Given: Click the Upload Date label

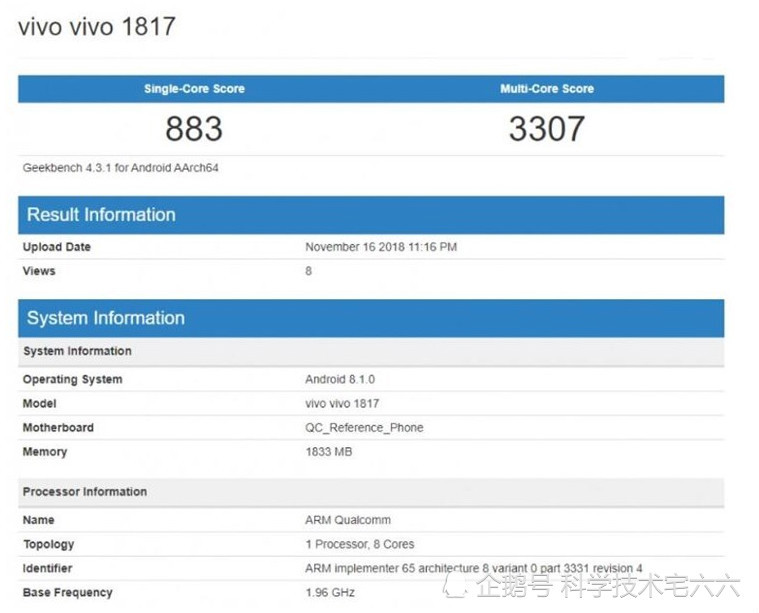Looking at the screenshot, I should pyautogui.click(x=57, y=247).
